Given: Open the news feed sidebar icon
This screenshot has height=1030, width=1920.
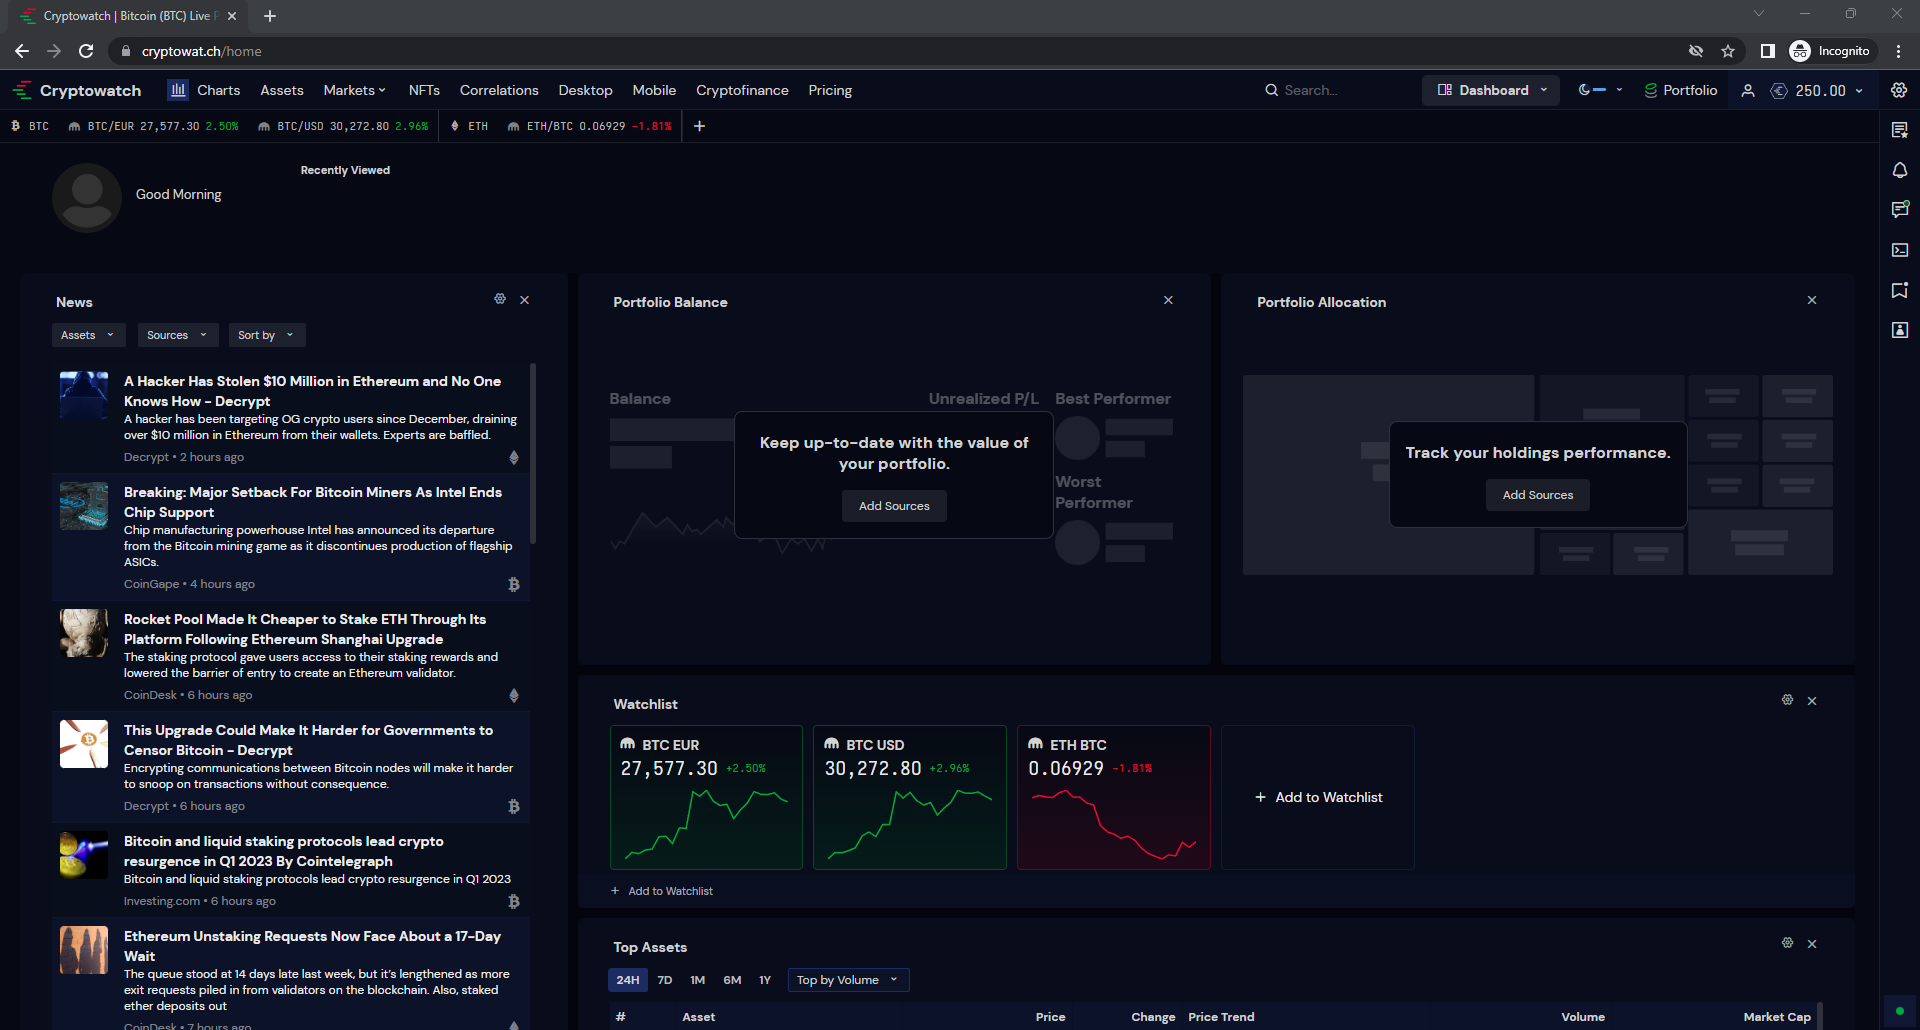Looking at the screenshot, I should (1900, 130).
